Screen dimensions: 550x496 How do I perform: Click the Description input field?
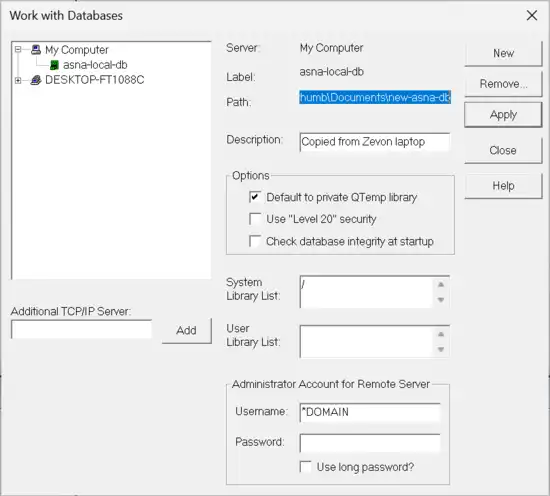tap(375, 142)
